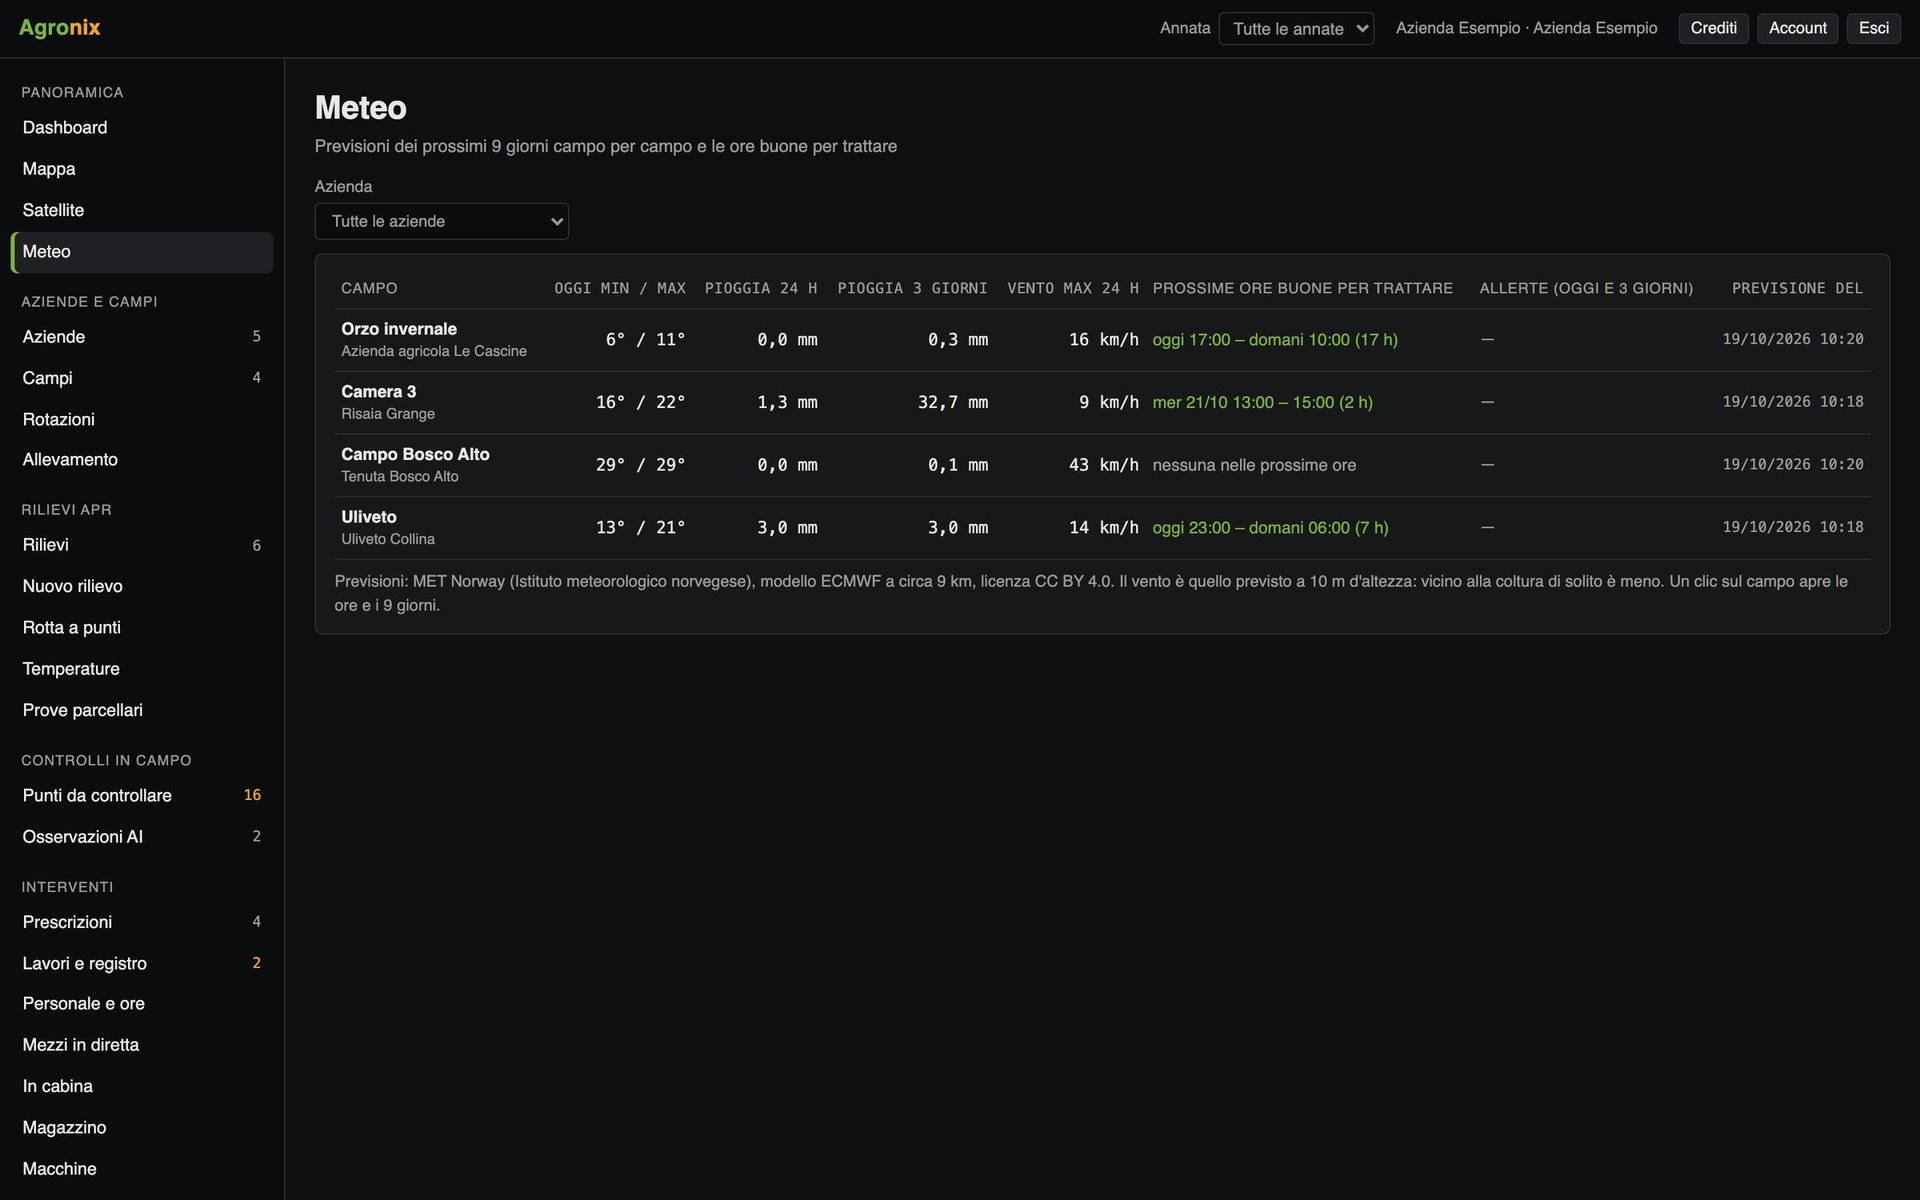Open Mappa in the sidebar
1920x1200 pixels.
(x=142, y=169)
